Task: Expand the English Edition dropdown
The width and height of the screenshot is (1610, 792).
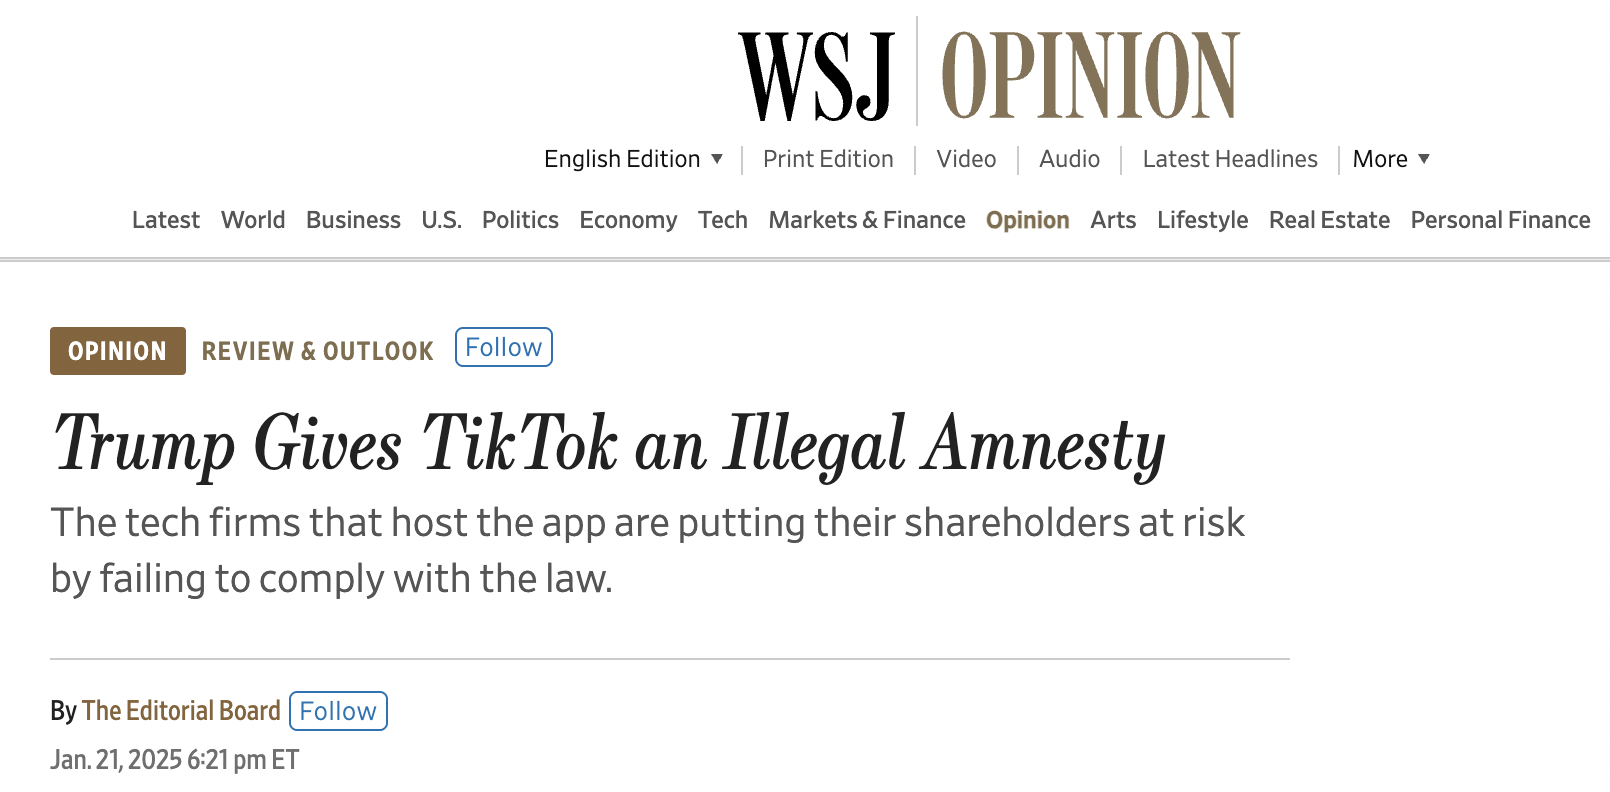Action: coord(633,159)
